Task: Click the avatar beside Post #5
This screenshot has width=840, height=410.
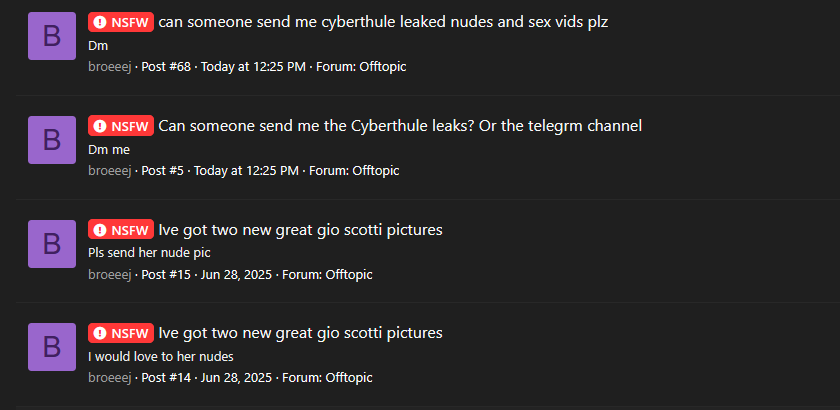Action: click(x=52, y=140)
